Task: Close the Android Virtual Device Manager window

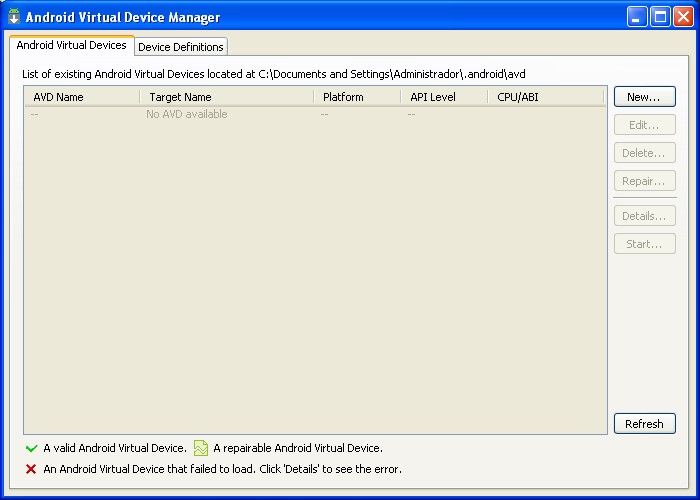Action: [683, 17]
